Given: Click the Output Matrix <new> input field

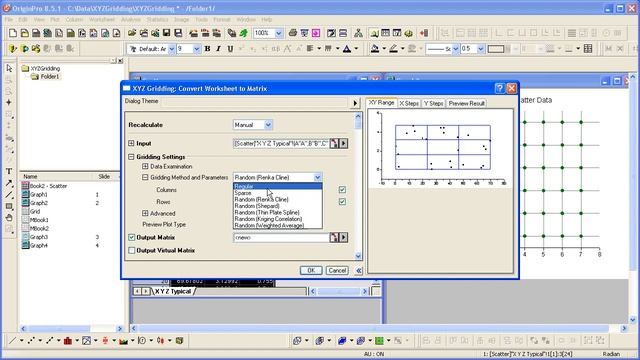Looking at the screenshot, I should pos(281,237).
